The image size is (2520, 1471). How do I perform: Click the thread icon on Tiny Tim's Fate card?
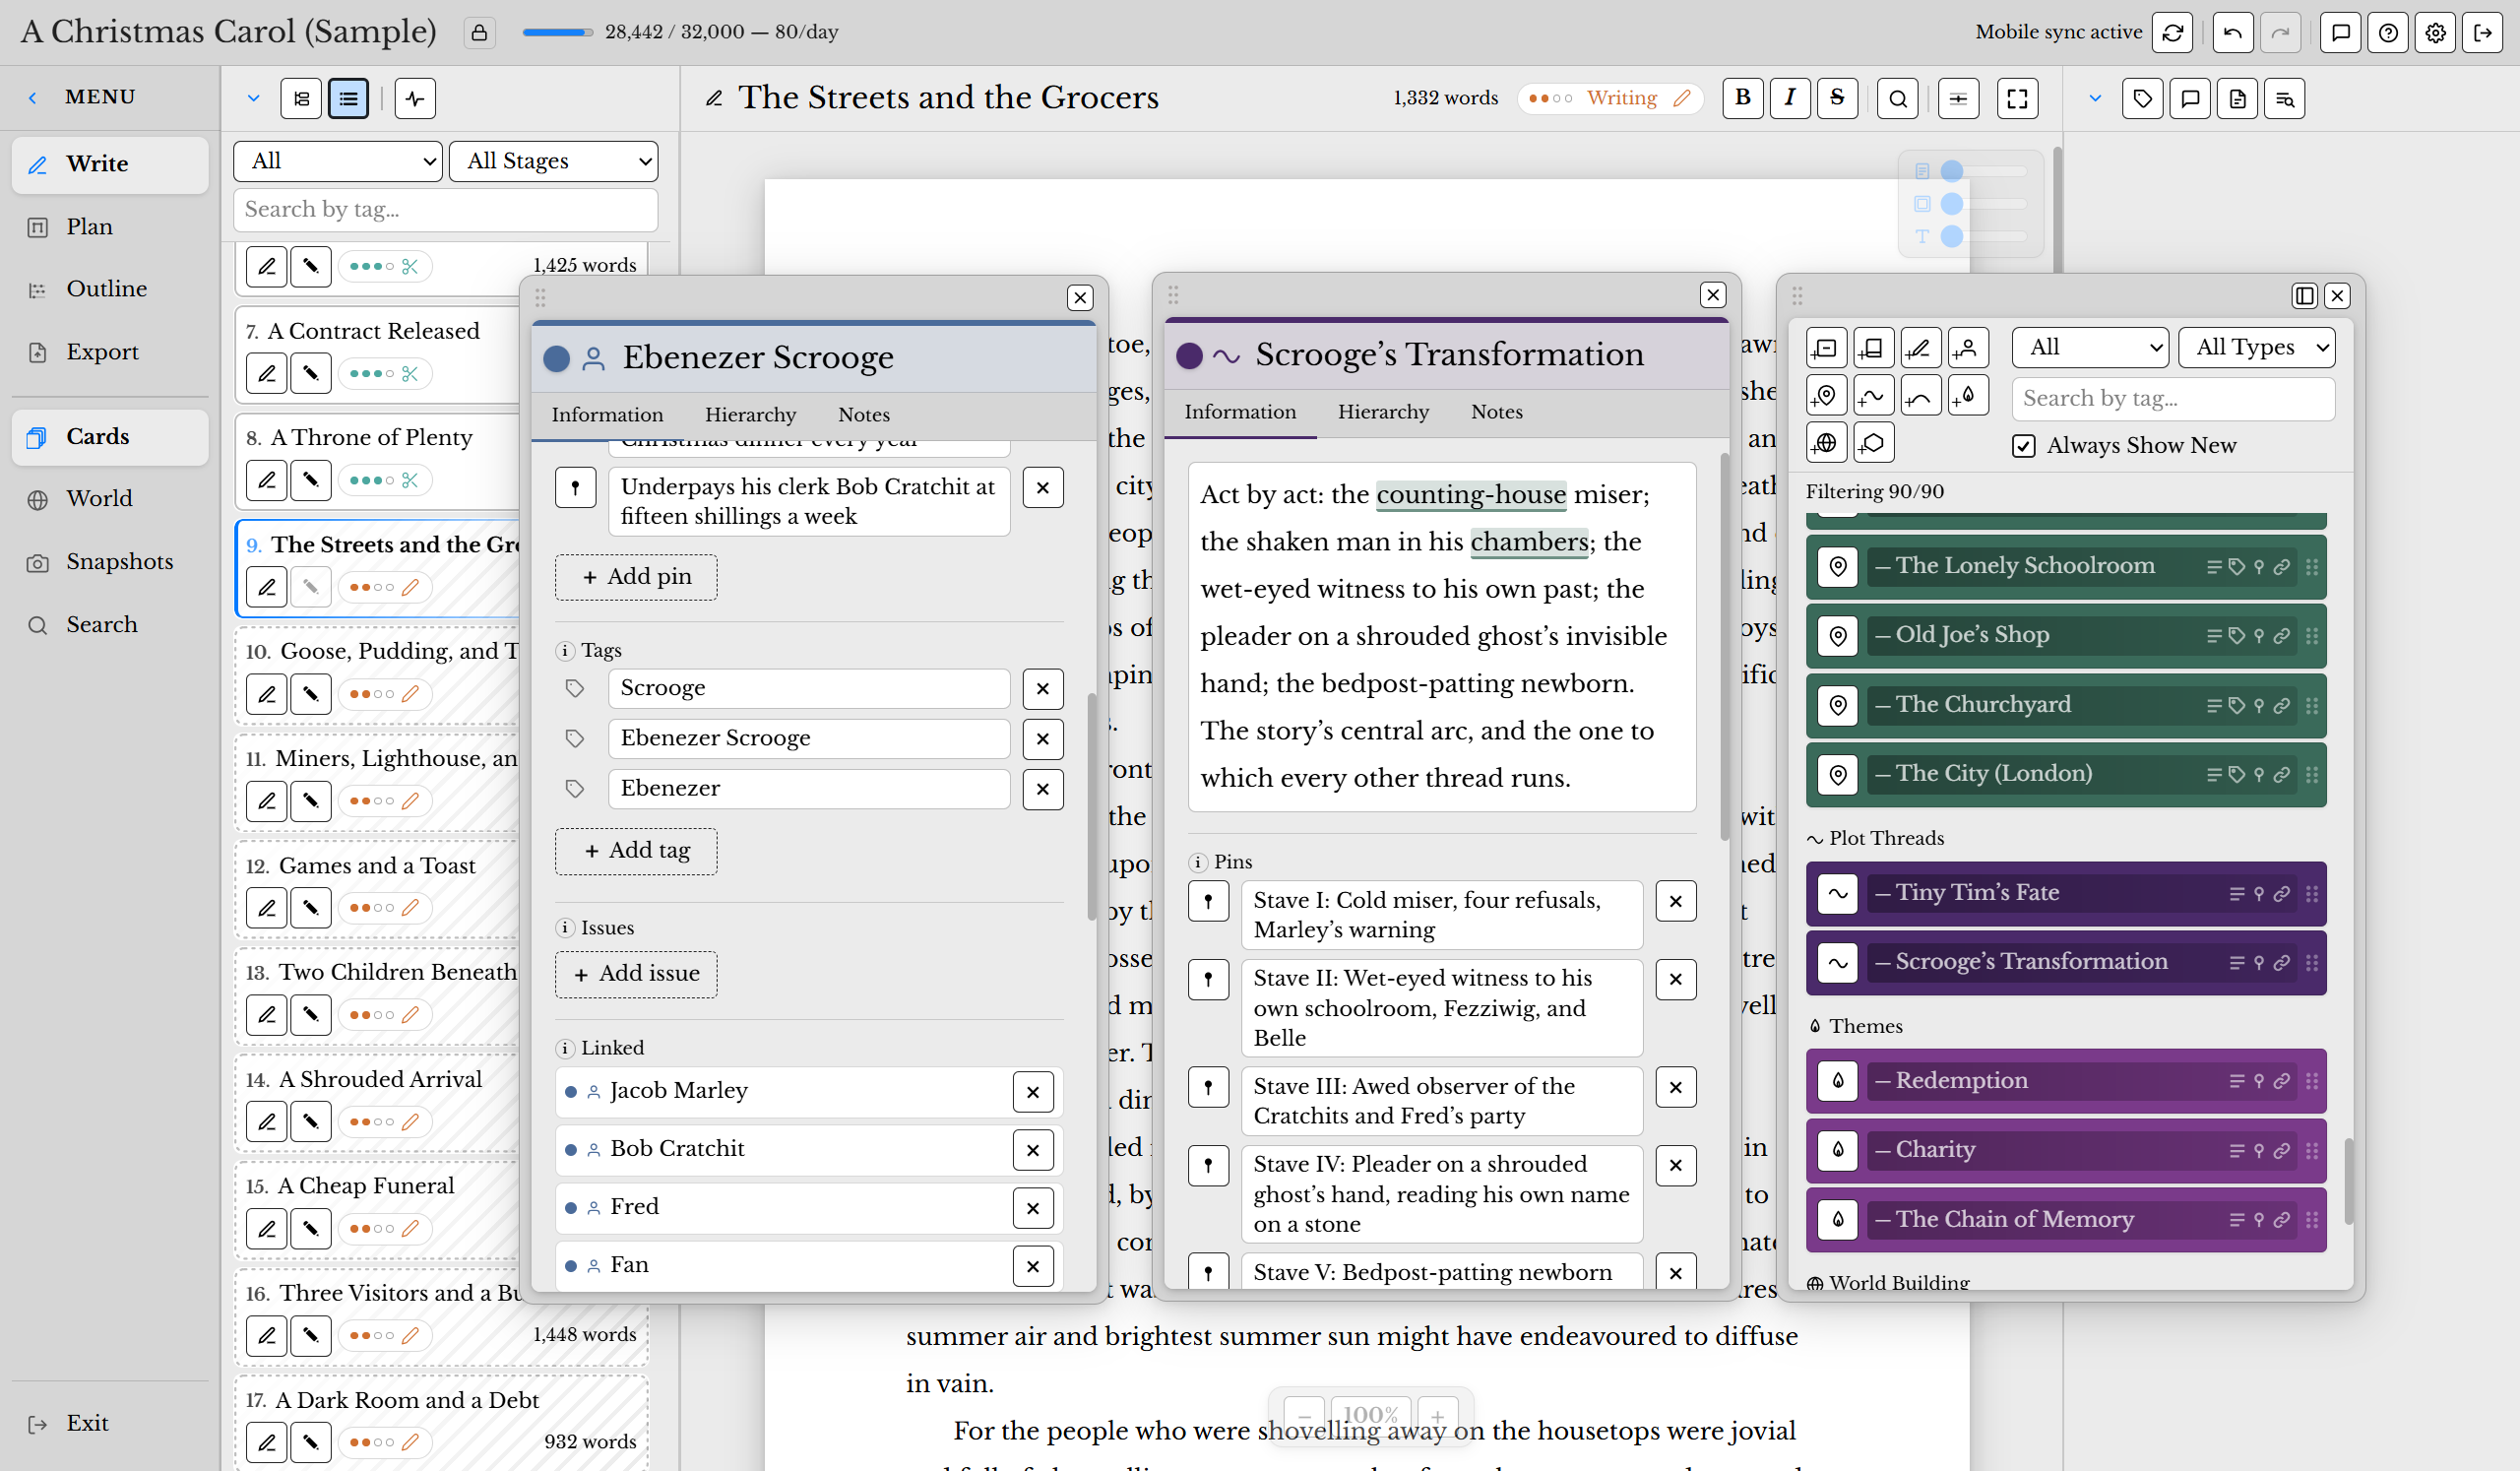pos(1838,894)
